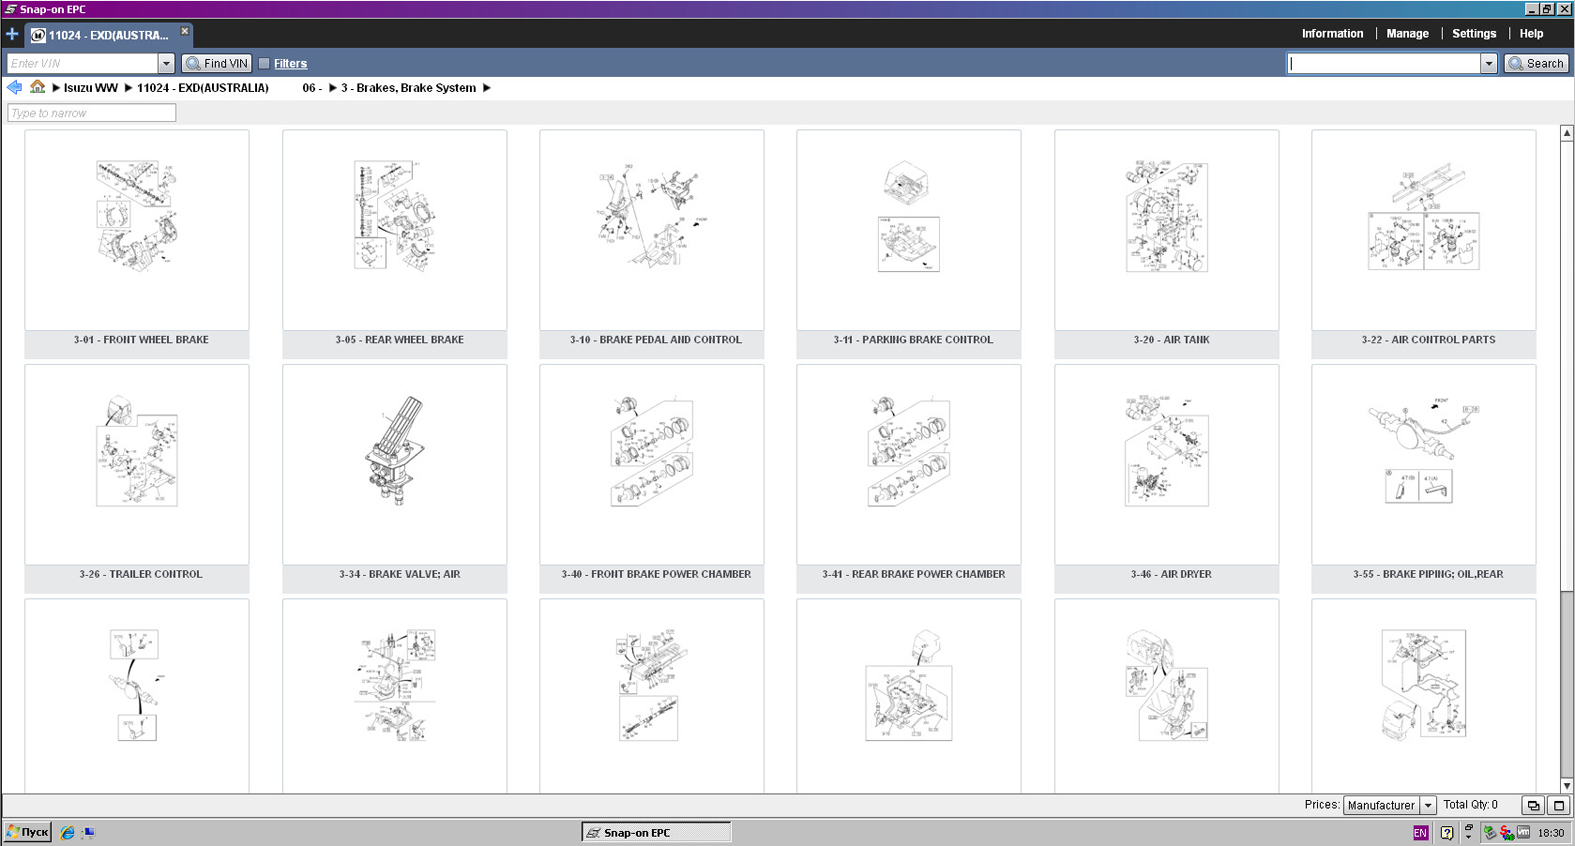Click the vertical scrollbar down arrow
The height and width of the screenshot is (846, 1575).
[x=1566, y=786]
